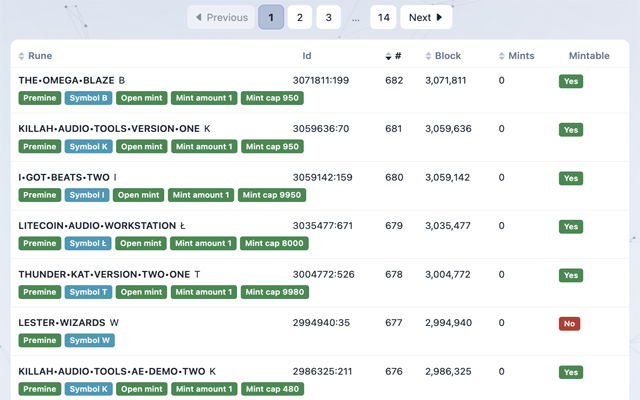Click Premine tag on THE•OMEGA•BLAZE row
The height and width of the screenshot is (400, 640).
[x=40, y=98]
